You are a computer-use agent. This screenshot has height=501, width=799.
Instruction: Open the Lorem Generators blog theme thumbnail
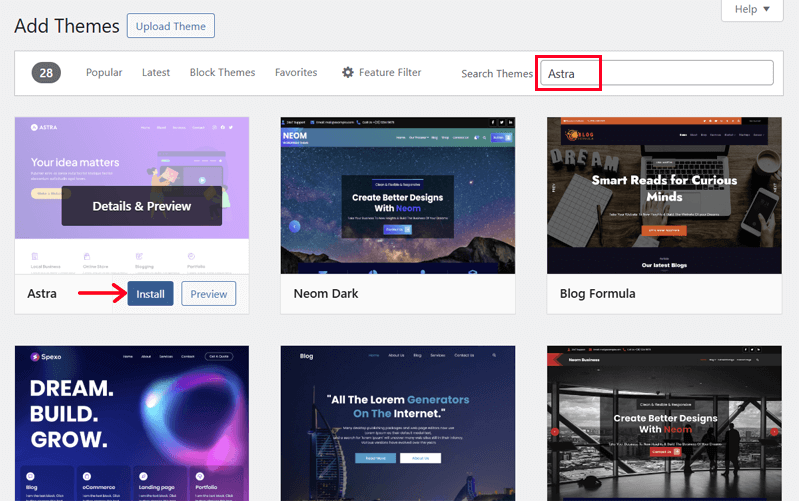[x=397, y=423]
